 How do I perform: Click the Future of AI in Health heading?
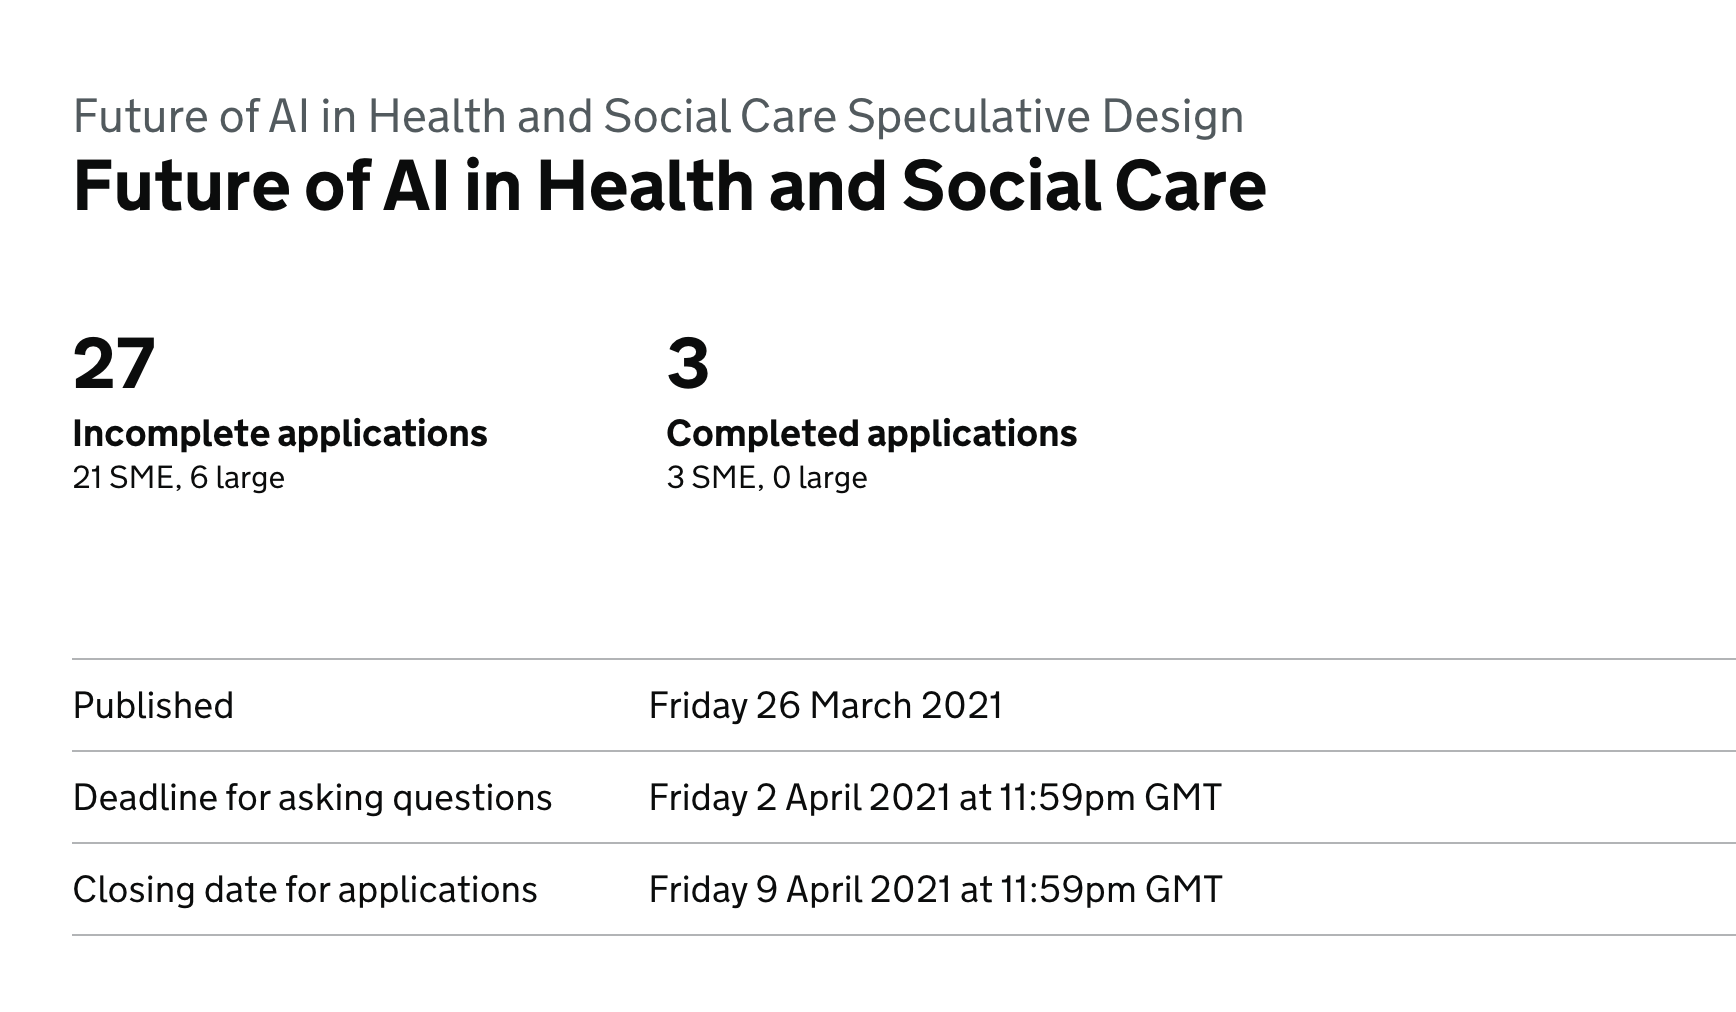click(669, 187)
